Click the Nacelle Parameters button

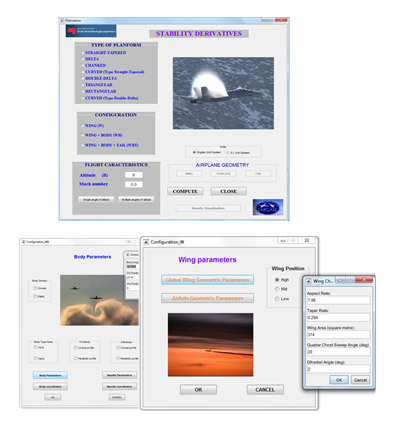120,375
